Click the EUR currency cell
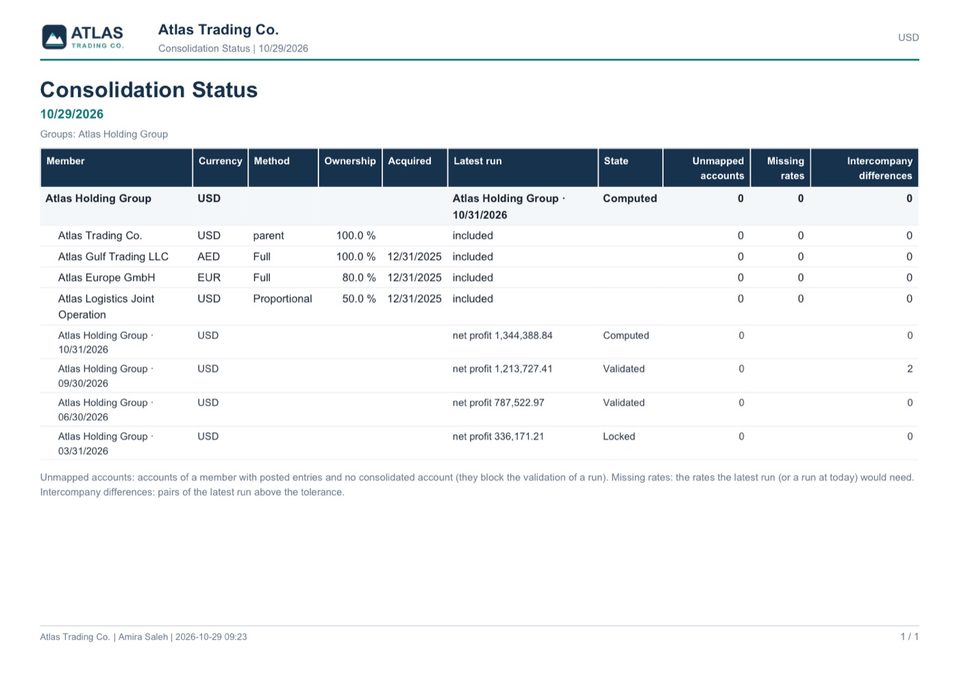This screenshot has height=677, width=959. (209, 277)
